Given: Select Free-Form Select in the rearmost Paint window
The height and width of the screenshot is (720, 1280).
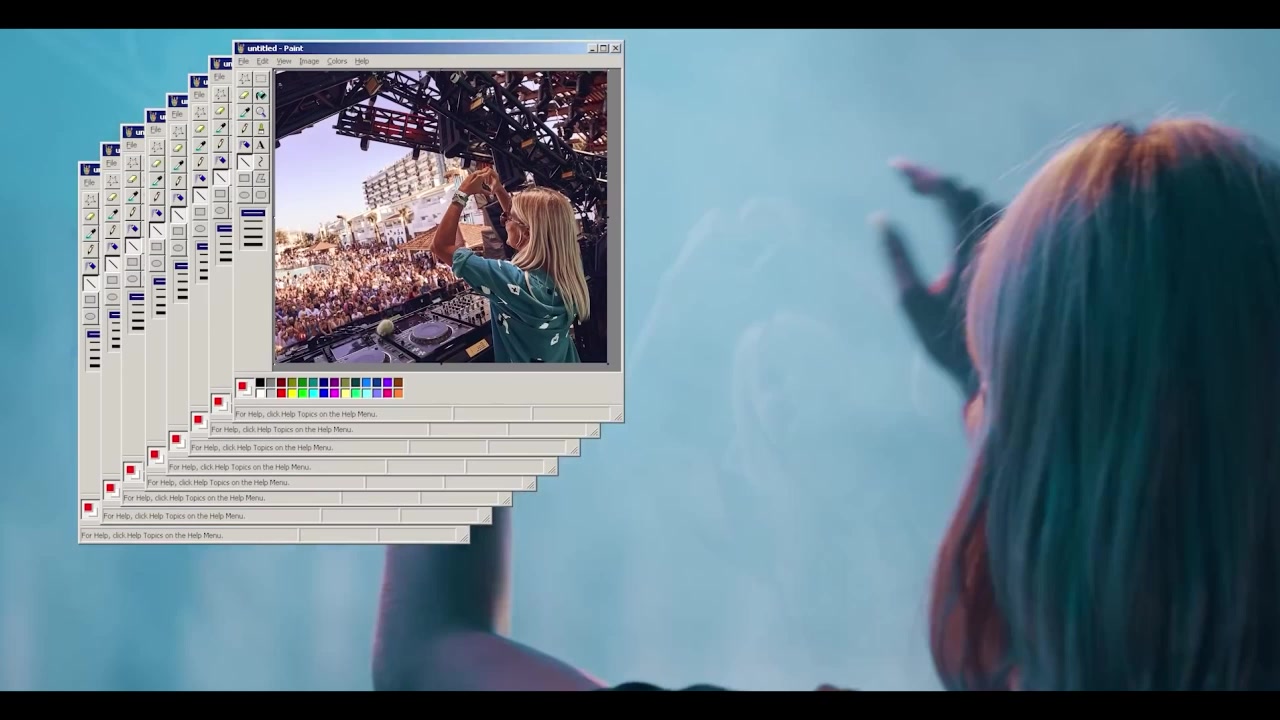Looking at the screenshot, I should (90, 200).
